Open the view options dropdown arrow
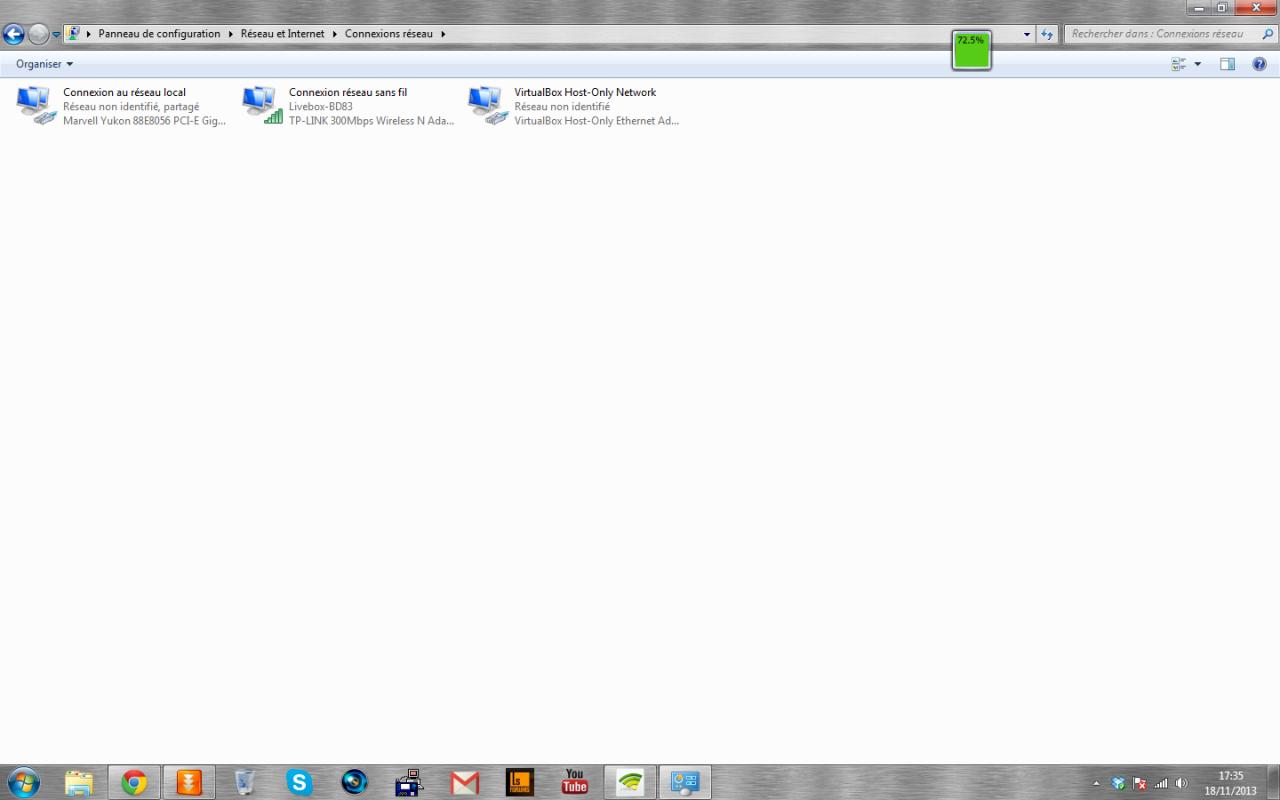The width and height of the screenshot is (1280, 800). pyautogui.click(x=1198, y=64)
